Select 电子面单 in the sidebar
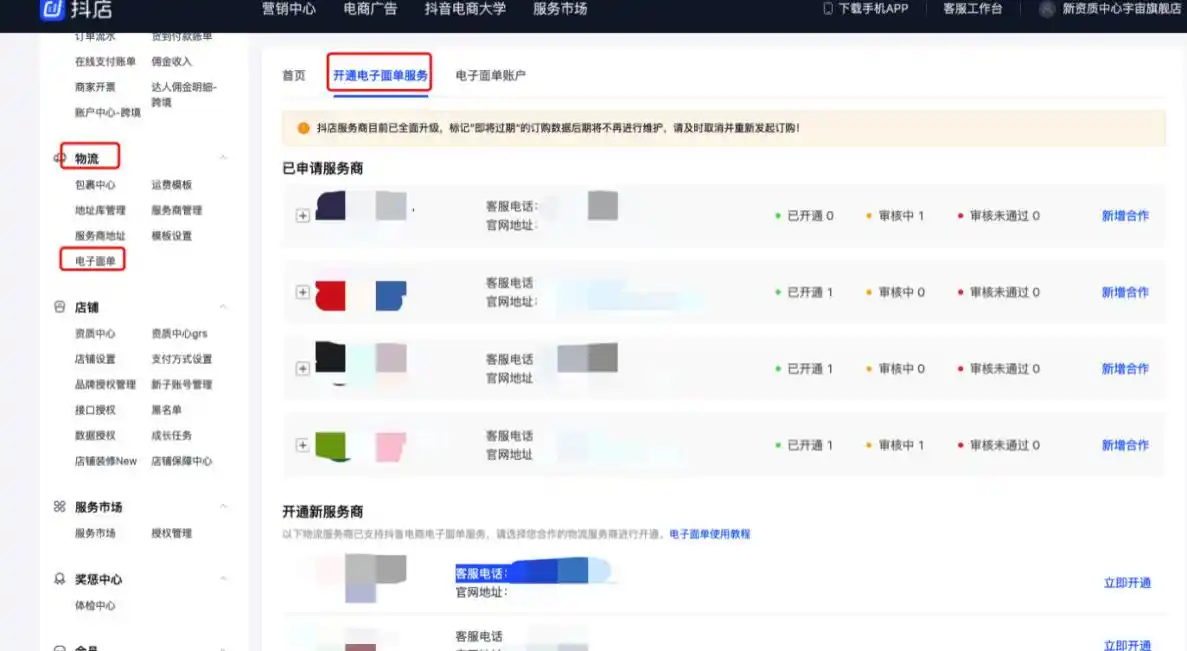Viewport: 1187px width, 651px height. point(95,261)
